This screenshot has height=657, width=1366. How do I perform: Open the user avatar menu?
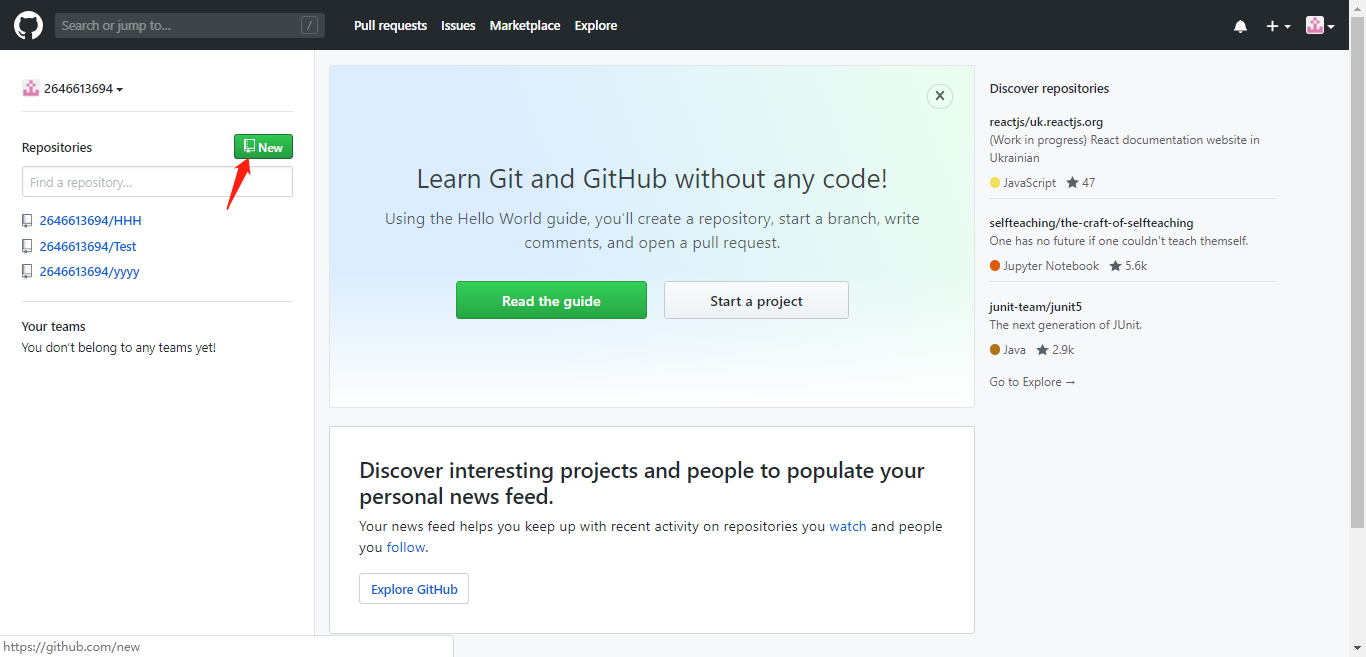1320,25
